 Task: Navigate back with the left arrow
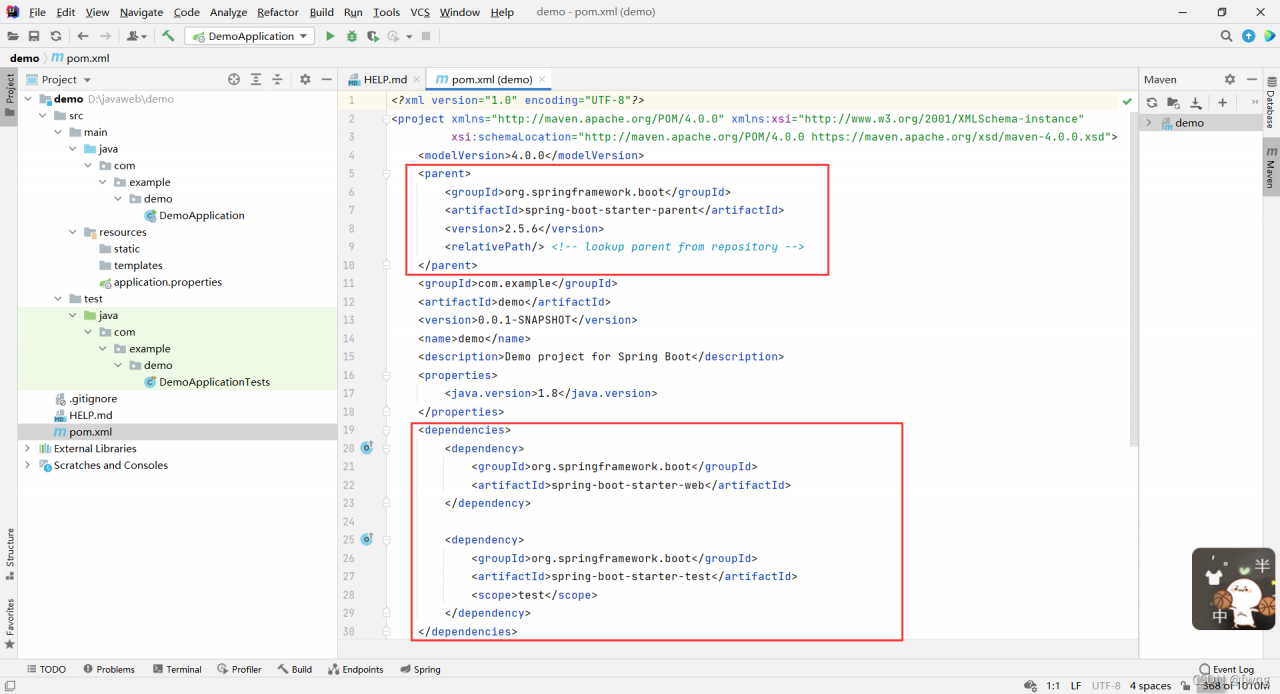coord(83,36)
